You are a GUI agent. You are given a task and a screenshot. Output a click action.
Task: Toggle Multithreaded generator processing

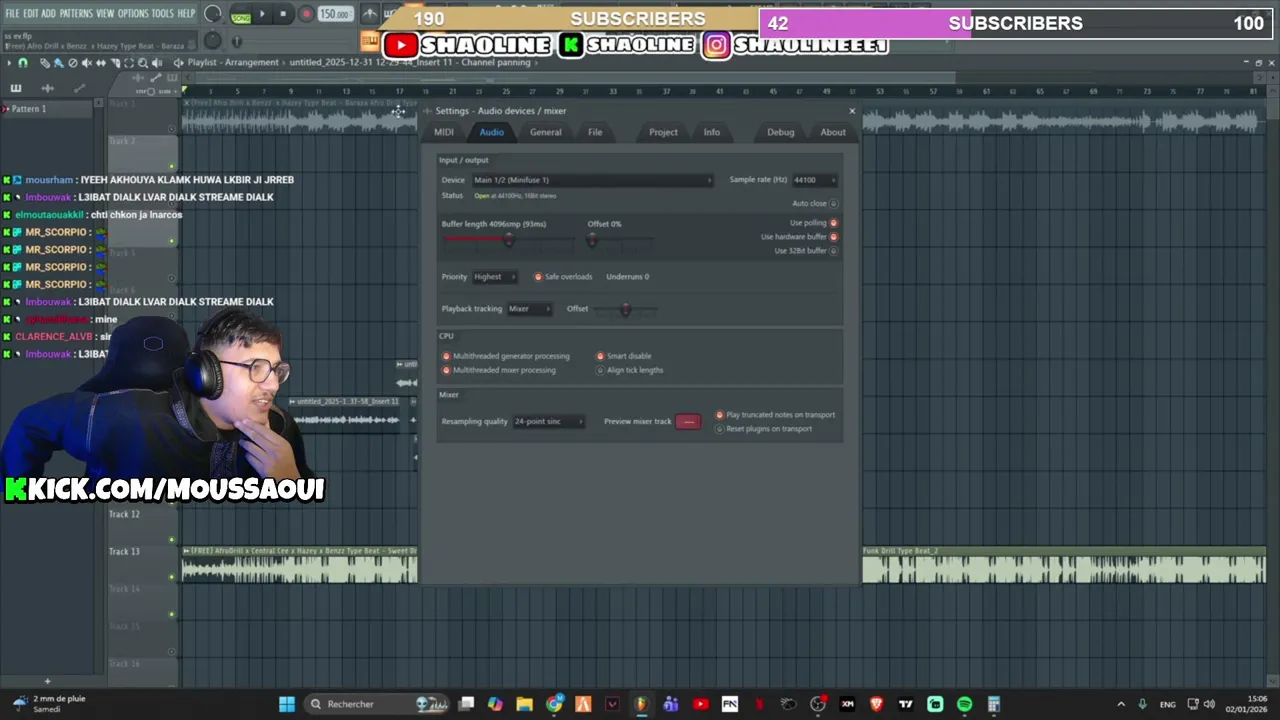click(x=446, y=356)
